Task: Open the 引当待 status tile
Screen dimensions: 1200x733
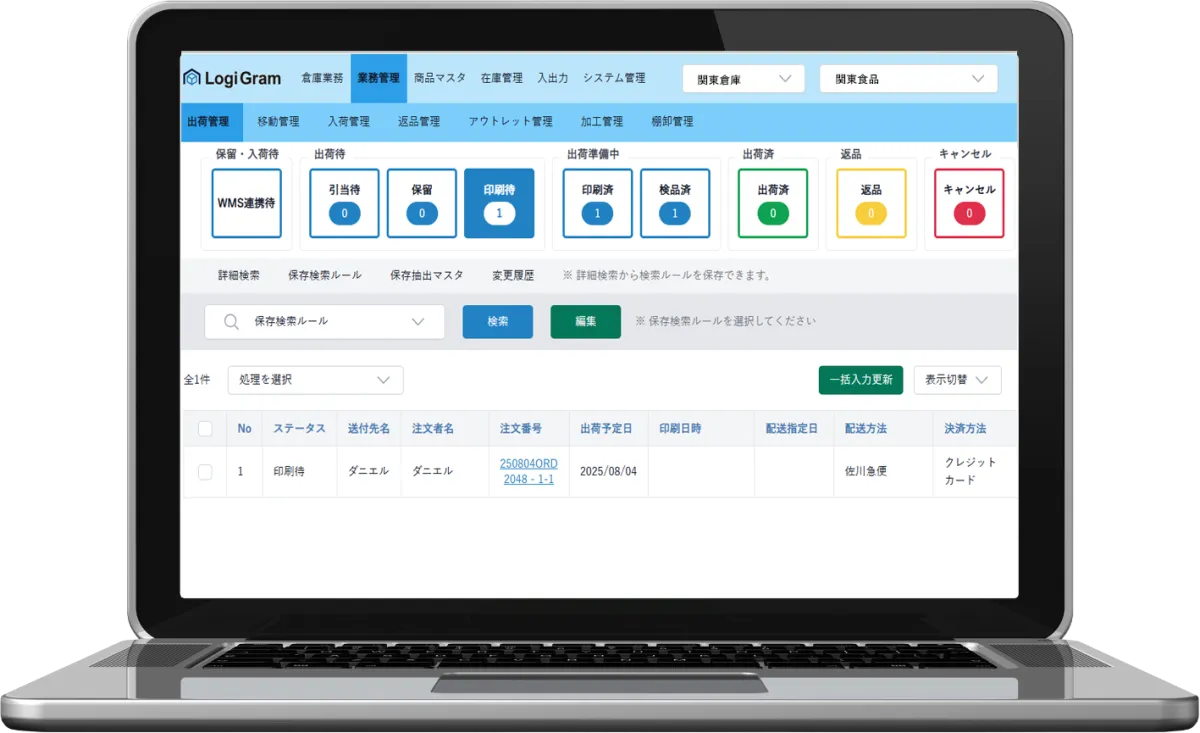Action: [344, 203]
